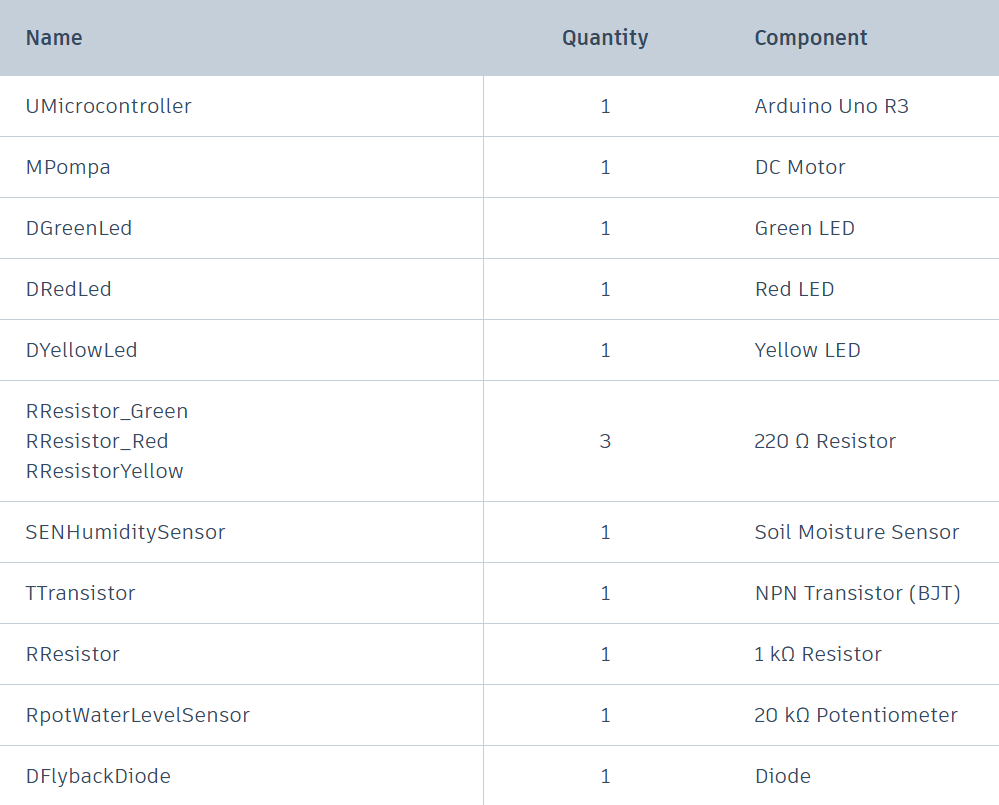
Task: Select the DGreenLed name cell
Action: (79, 228)
